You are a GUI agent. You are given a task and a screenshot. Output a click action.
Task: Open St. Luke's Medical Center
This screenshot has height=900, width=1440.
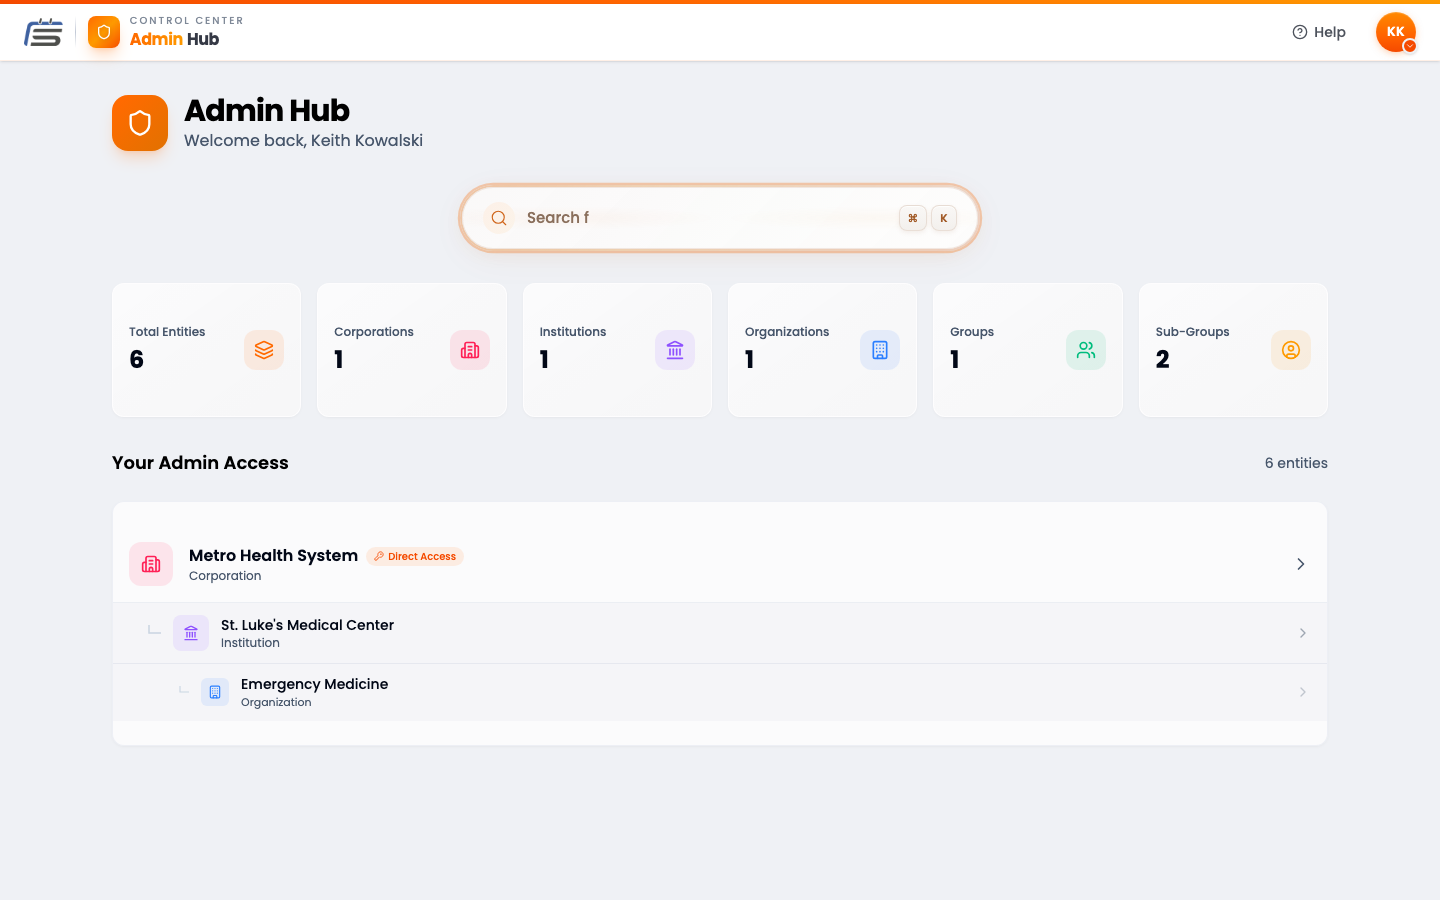(x=720, y=633)
